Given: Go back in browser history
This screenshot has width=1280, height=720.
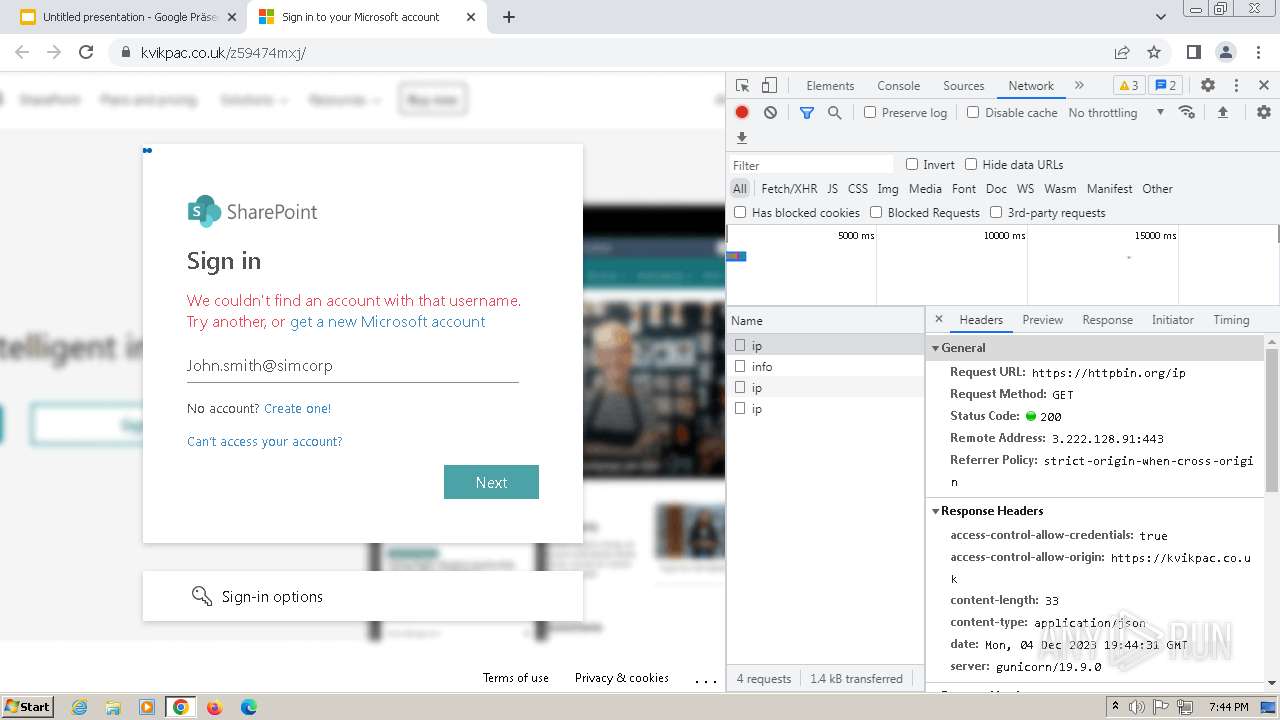Looking at the screenshot, I should [x=22, y=52].
